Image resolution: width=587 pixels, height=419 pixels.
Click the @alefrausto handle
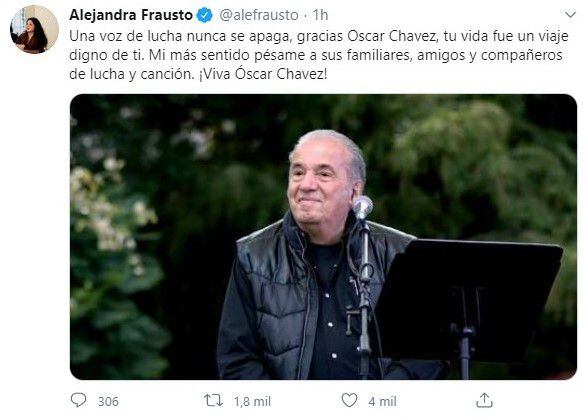pyautogui.click(x=258, y=15)
